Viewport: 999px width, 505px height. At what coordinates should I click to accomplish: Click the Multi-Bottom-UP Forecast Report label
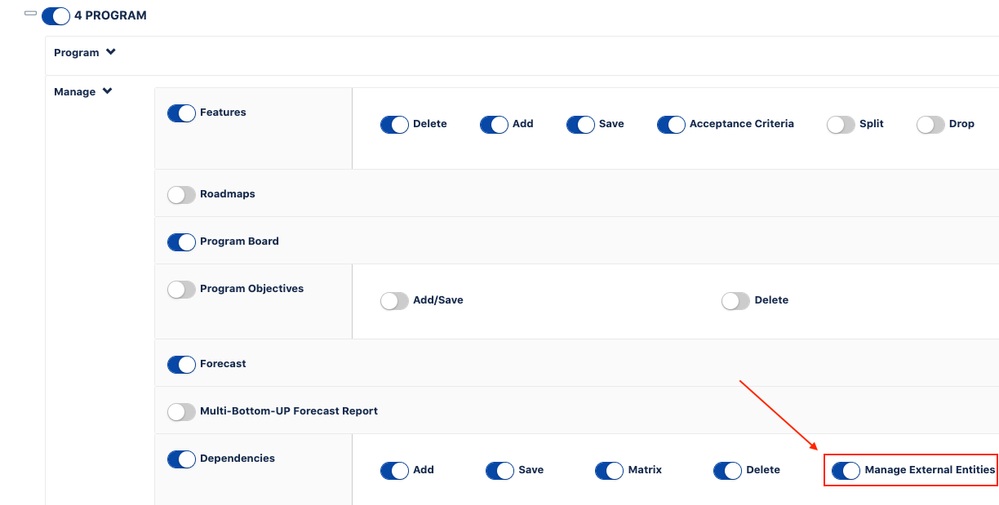pyautogui.click(x=289, y=411)
